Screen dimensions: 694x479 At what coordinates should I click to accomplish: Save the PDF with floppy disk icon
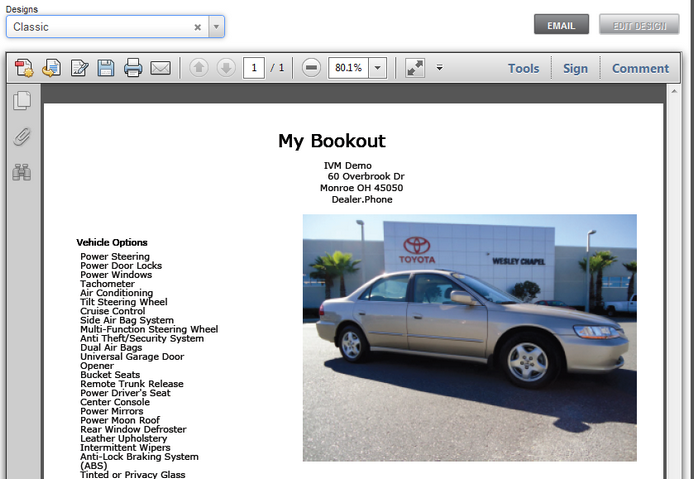tap(106, 68)
